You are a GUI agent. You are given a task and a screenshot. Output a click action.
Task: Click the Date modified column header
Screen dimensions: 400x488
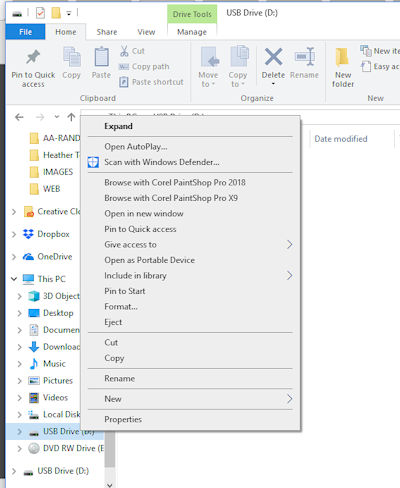(x=341, y=139)
